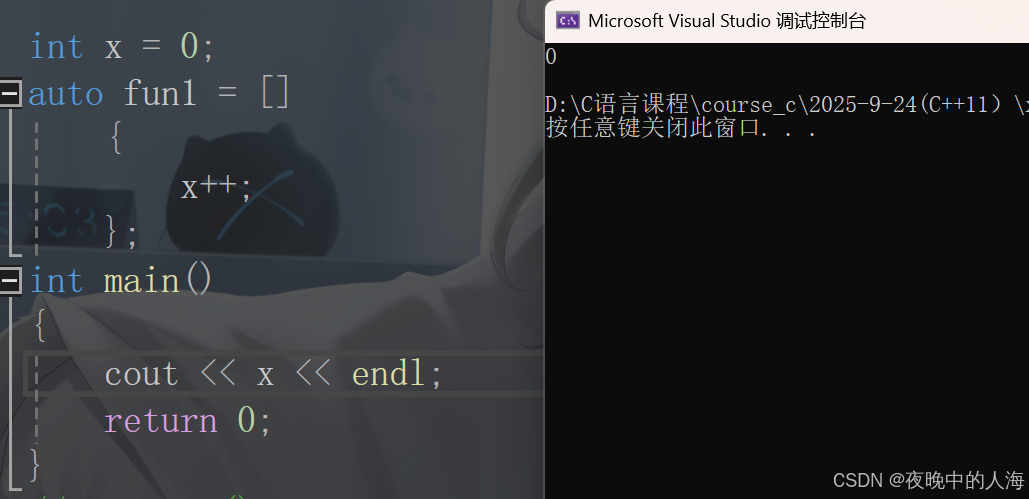Collapse the int main() function block

pos(9,281)
